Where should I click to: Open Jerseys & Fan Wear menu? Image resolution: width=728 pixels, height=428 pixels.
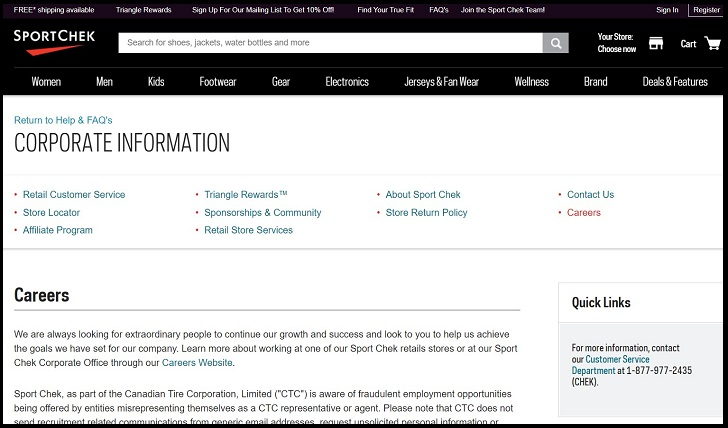click(442, 82)
